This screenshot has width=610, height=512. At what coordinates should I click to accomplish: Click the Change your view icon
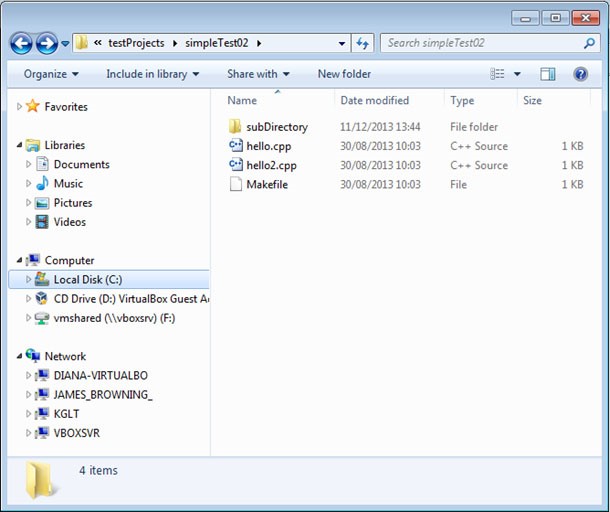coord(498,74)
